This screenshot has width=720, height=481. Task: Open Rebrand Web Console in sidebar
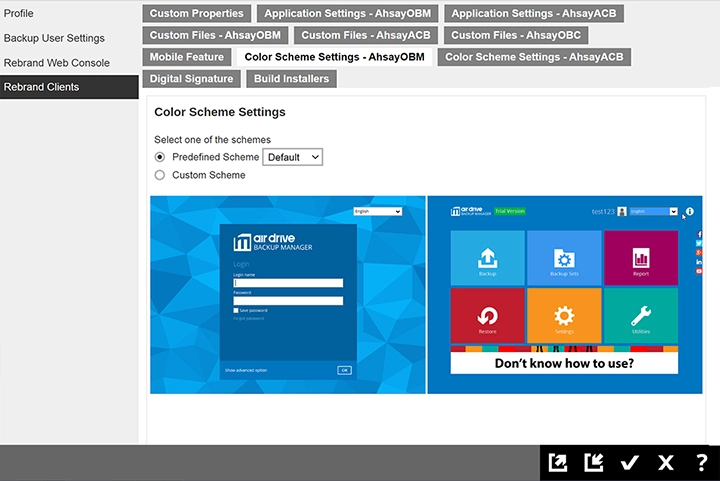(57, 63)
